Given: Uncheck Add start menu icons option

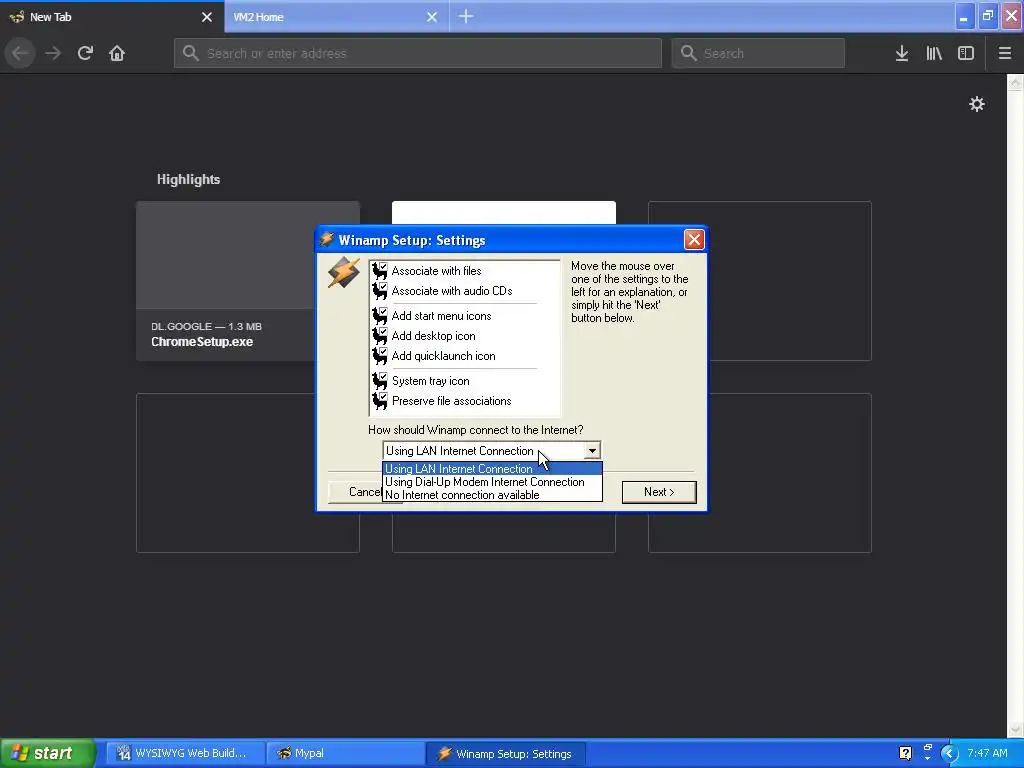Looking at the screenshot, I should click(383, 312).
